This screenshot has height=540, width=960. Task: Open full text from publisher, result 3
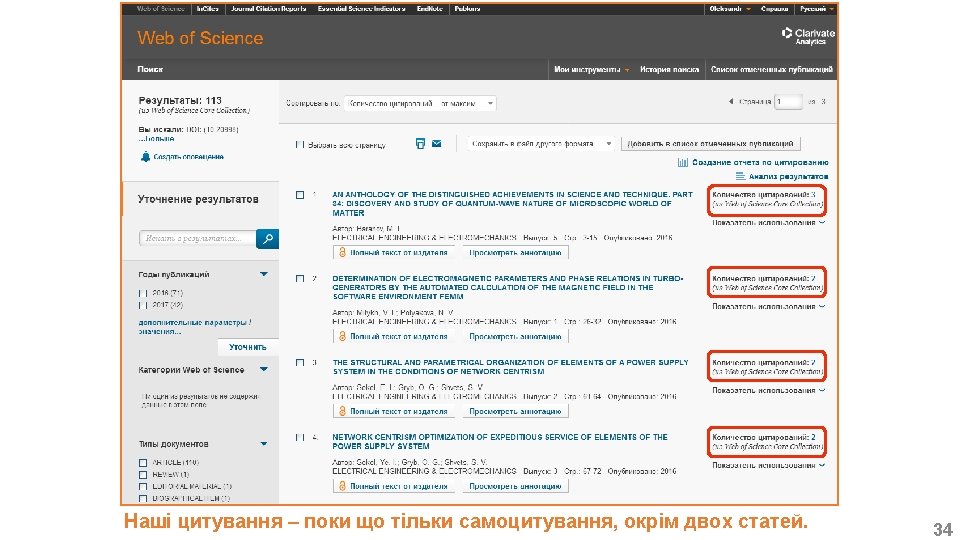click(392, 411)
